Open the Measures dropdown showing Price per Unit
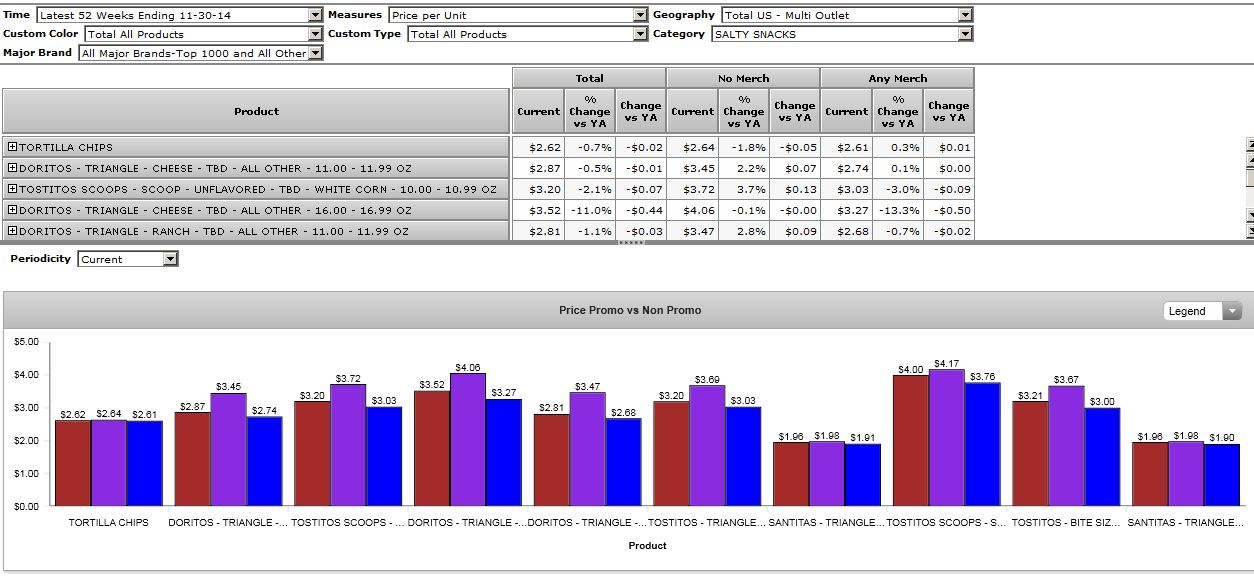Image resolution: width=1254 pixels, height=579 pixels. tap(640, 15)
